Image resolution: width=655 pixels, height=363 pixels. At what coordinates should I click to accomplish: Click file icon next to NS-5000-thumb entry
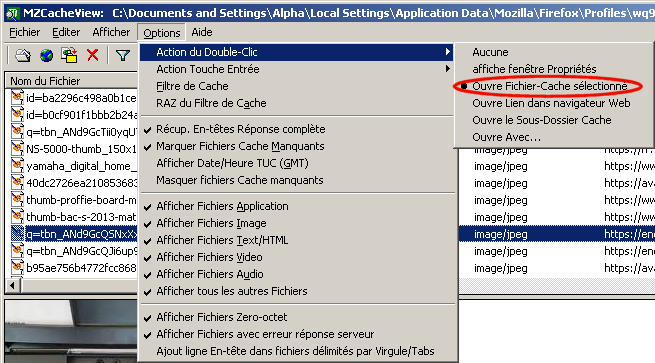click(x=17, y=149)
